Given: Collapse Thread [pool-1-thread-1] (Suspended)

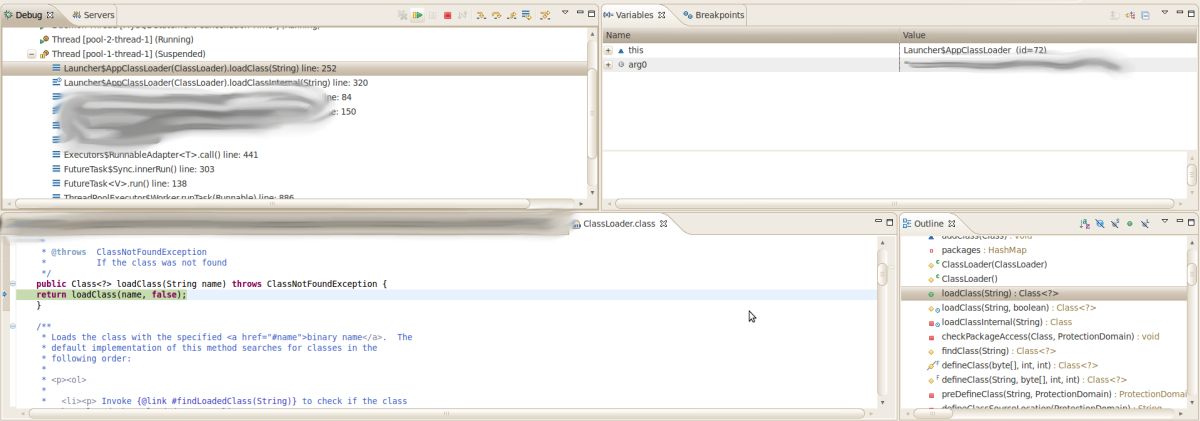Looking at the screenshot, I should 32,53.
